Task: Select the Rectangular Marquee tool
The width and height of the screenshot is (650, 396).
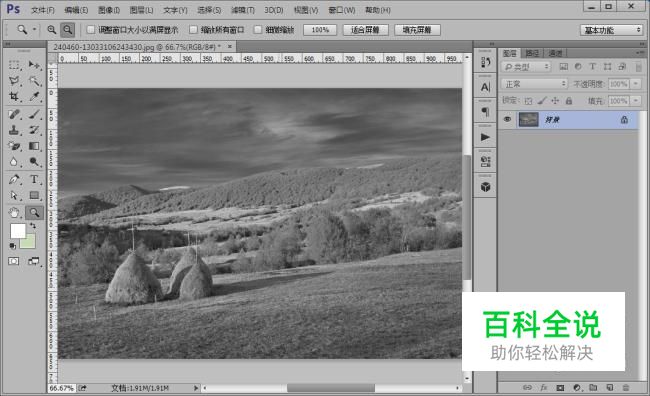Action: point(14,65)
